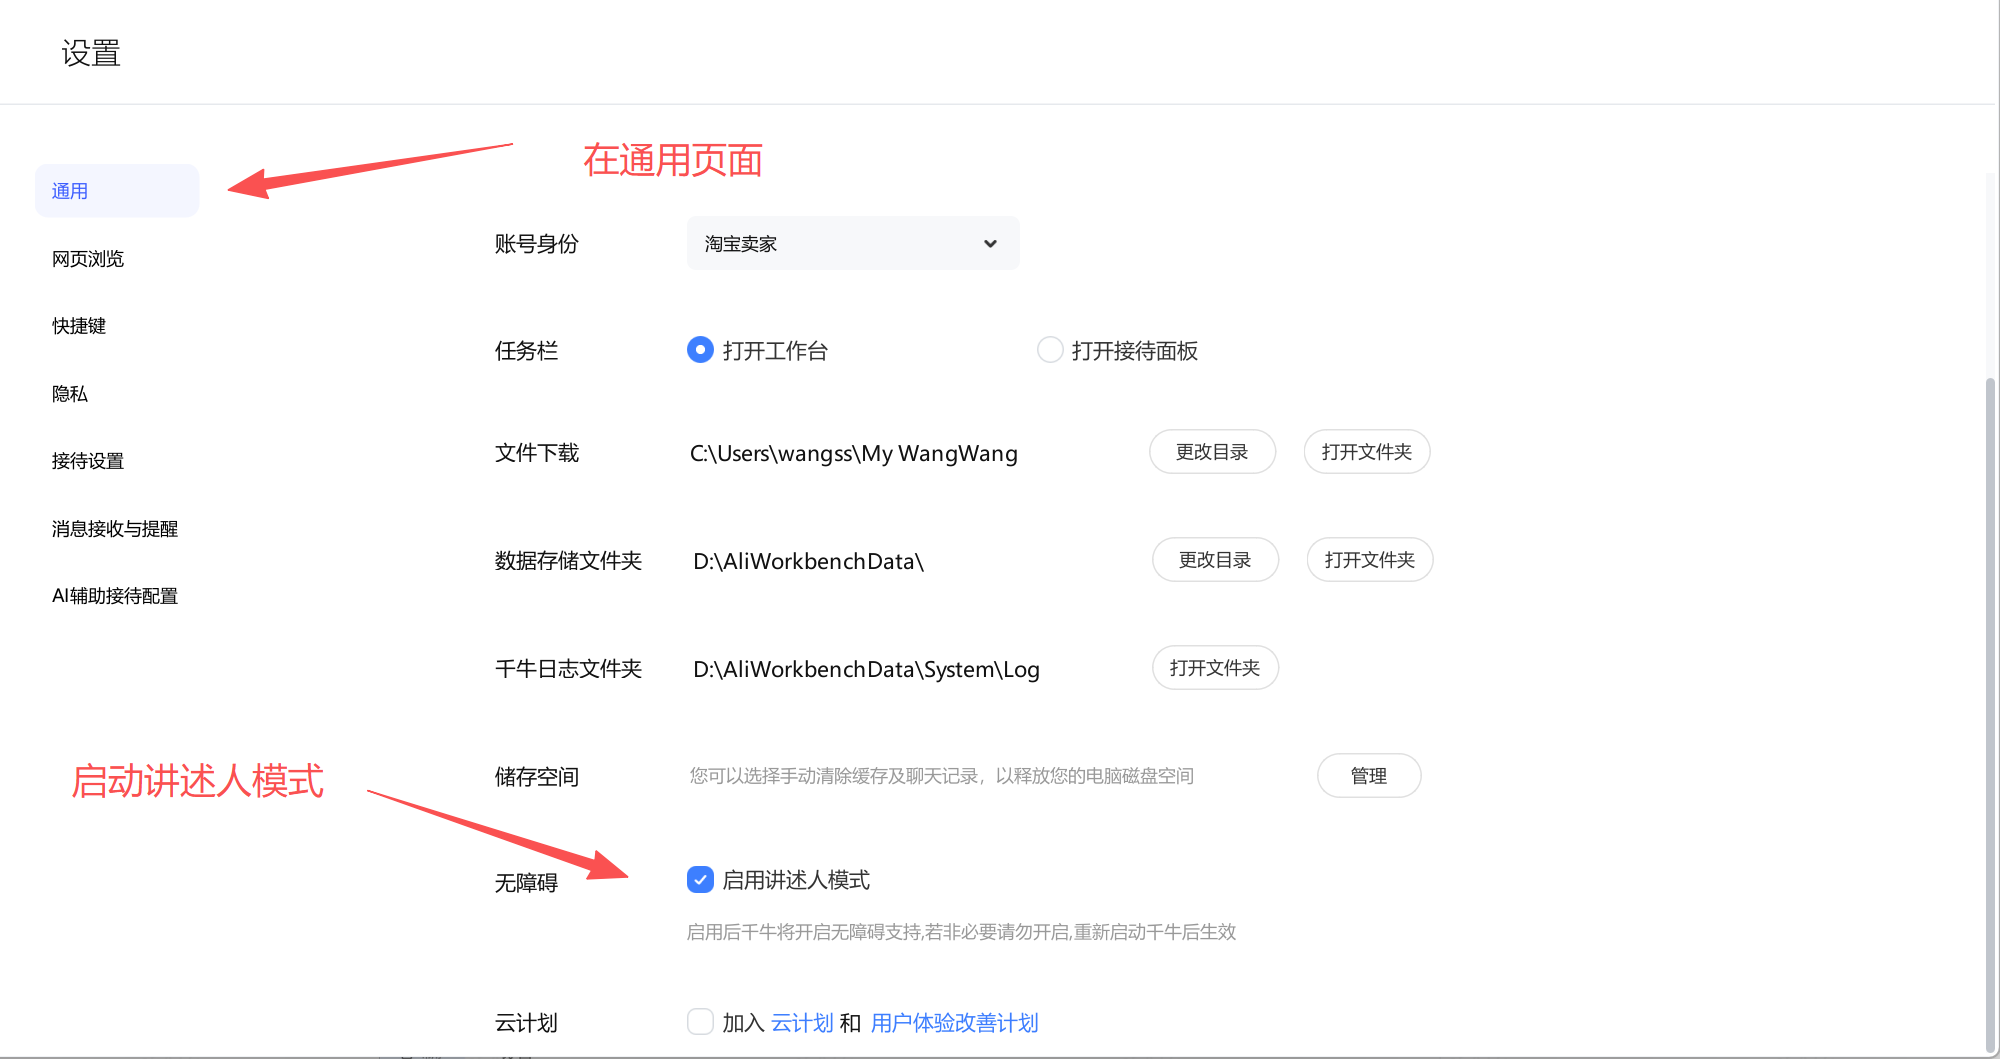Open the 云计划 link
This screenshot has height=1059, width=2000.
click(802, 1023)
